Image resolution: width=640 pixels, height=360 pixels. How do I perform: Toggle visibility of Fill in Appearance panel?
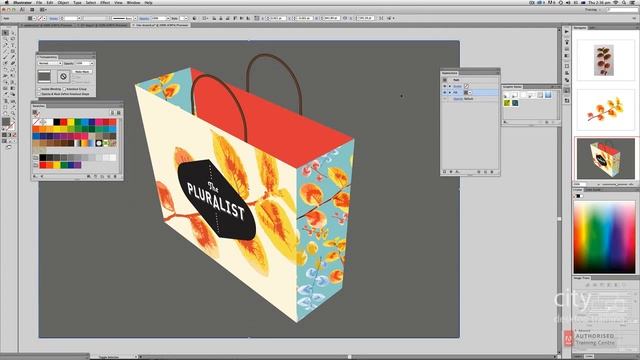pos(444,92)
